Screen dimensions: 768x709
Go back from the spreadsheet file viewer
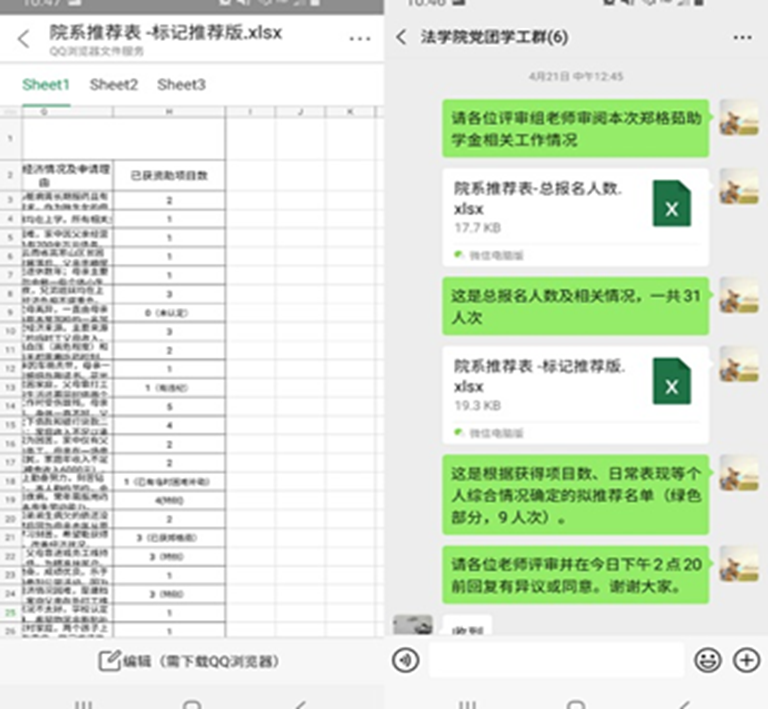pyautogui.click(x=24, y=39)
